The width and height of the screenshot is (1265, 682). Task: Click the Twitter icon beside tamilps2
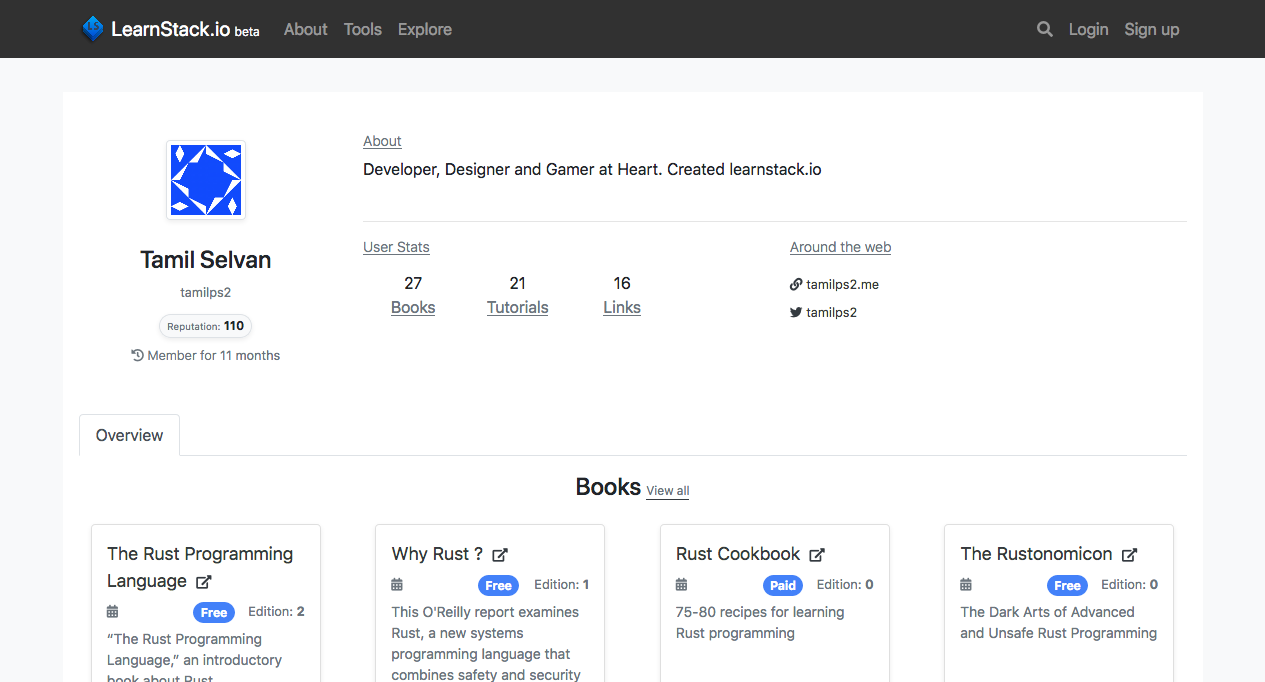click(x=795, y=312)
